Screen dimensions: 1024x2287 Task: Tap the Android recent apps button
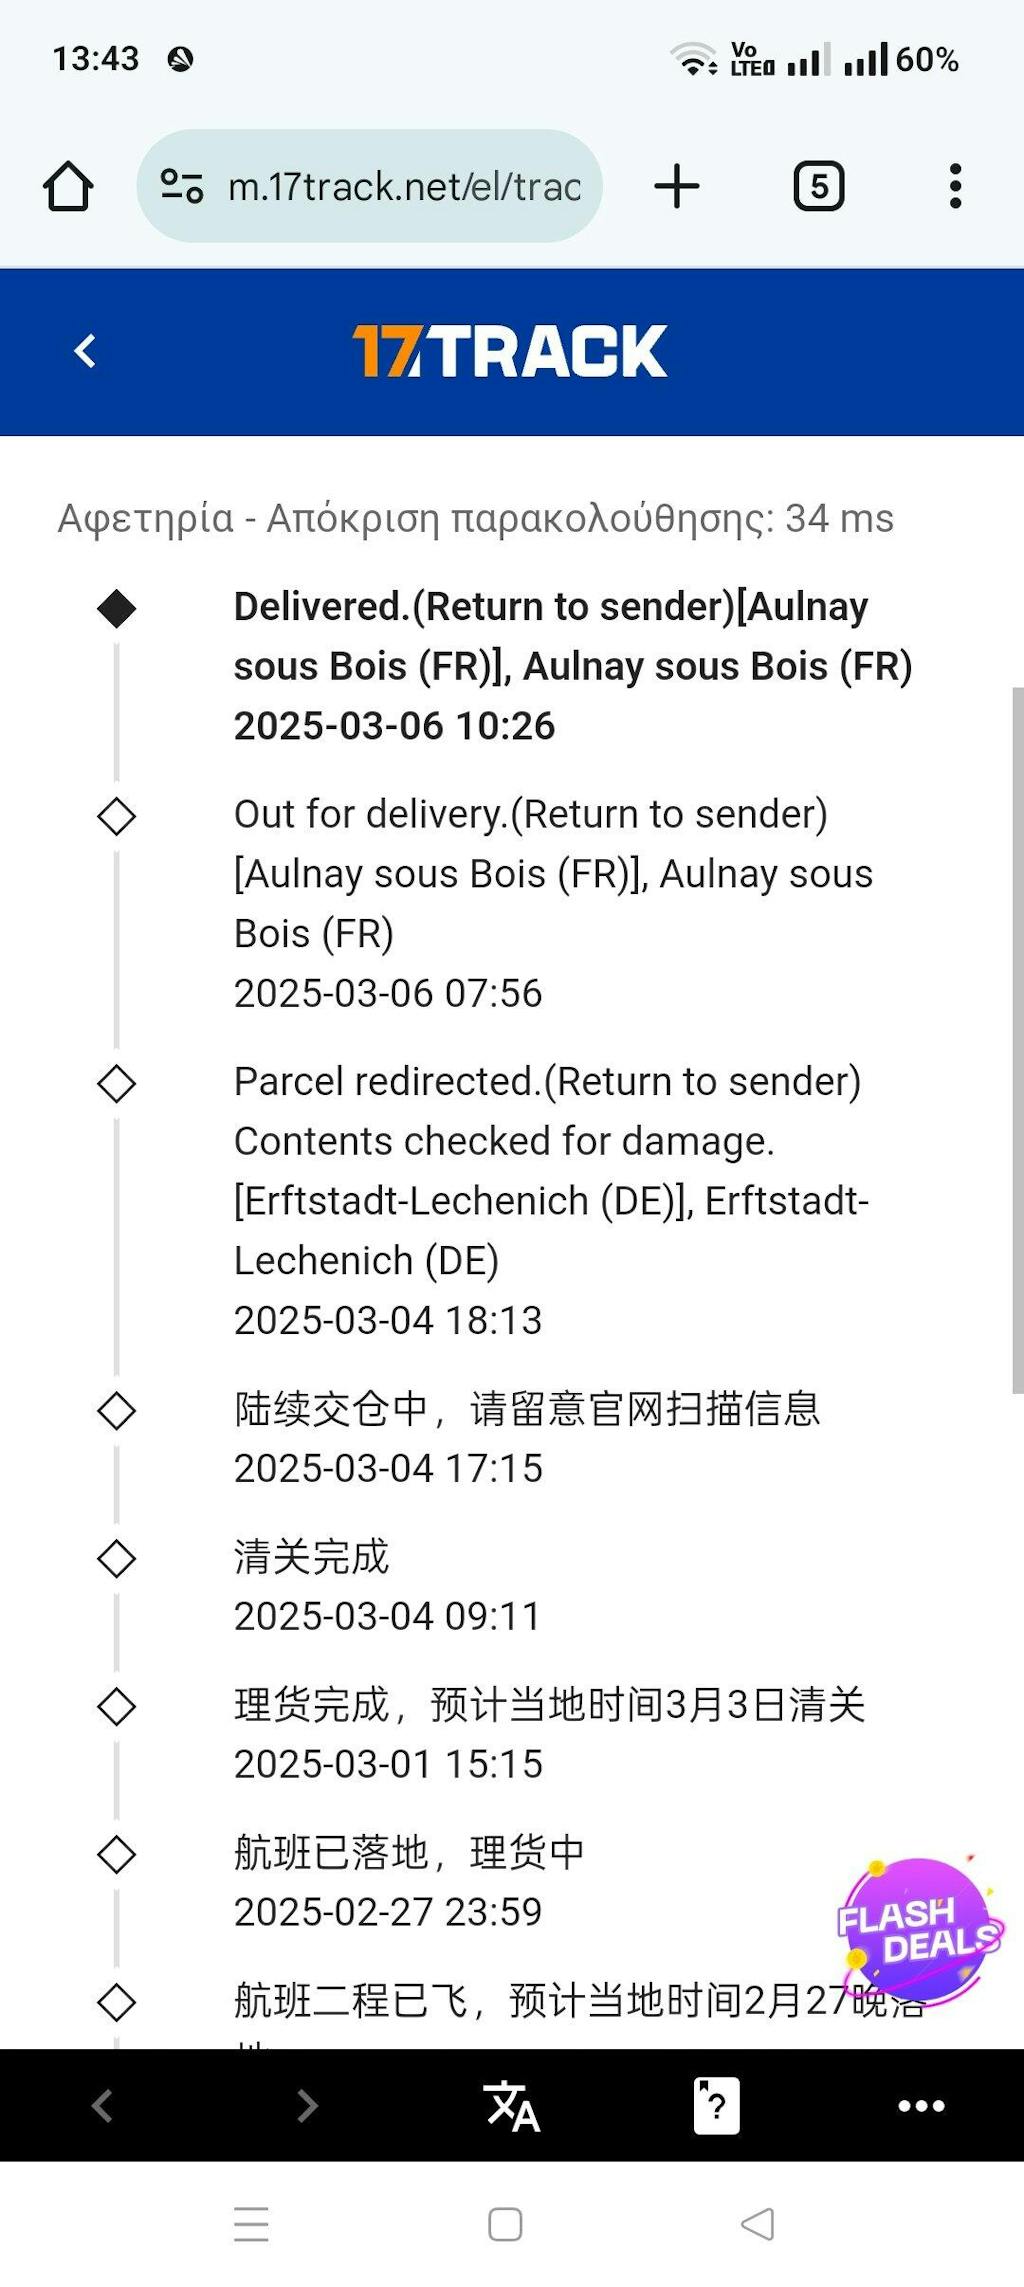click(251, 2224)
